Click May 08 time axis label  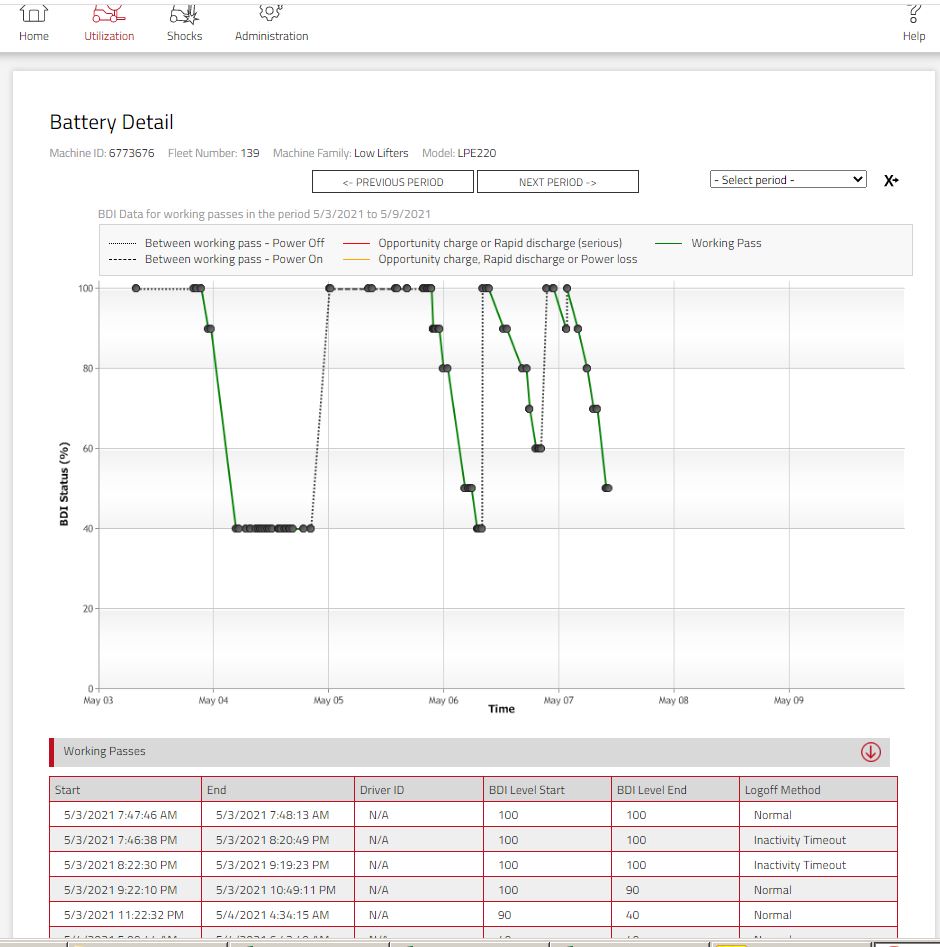674,700
